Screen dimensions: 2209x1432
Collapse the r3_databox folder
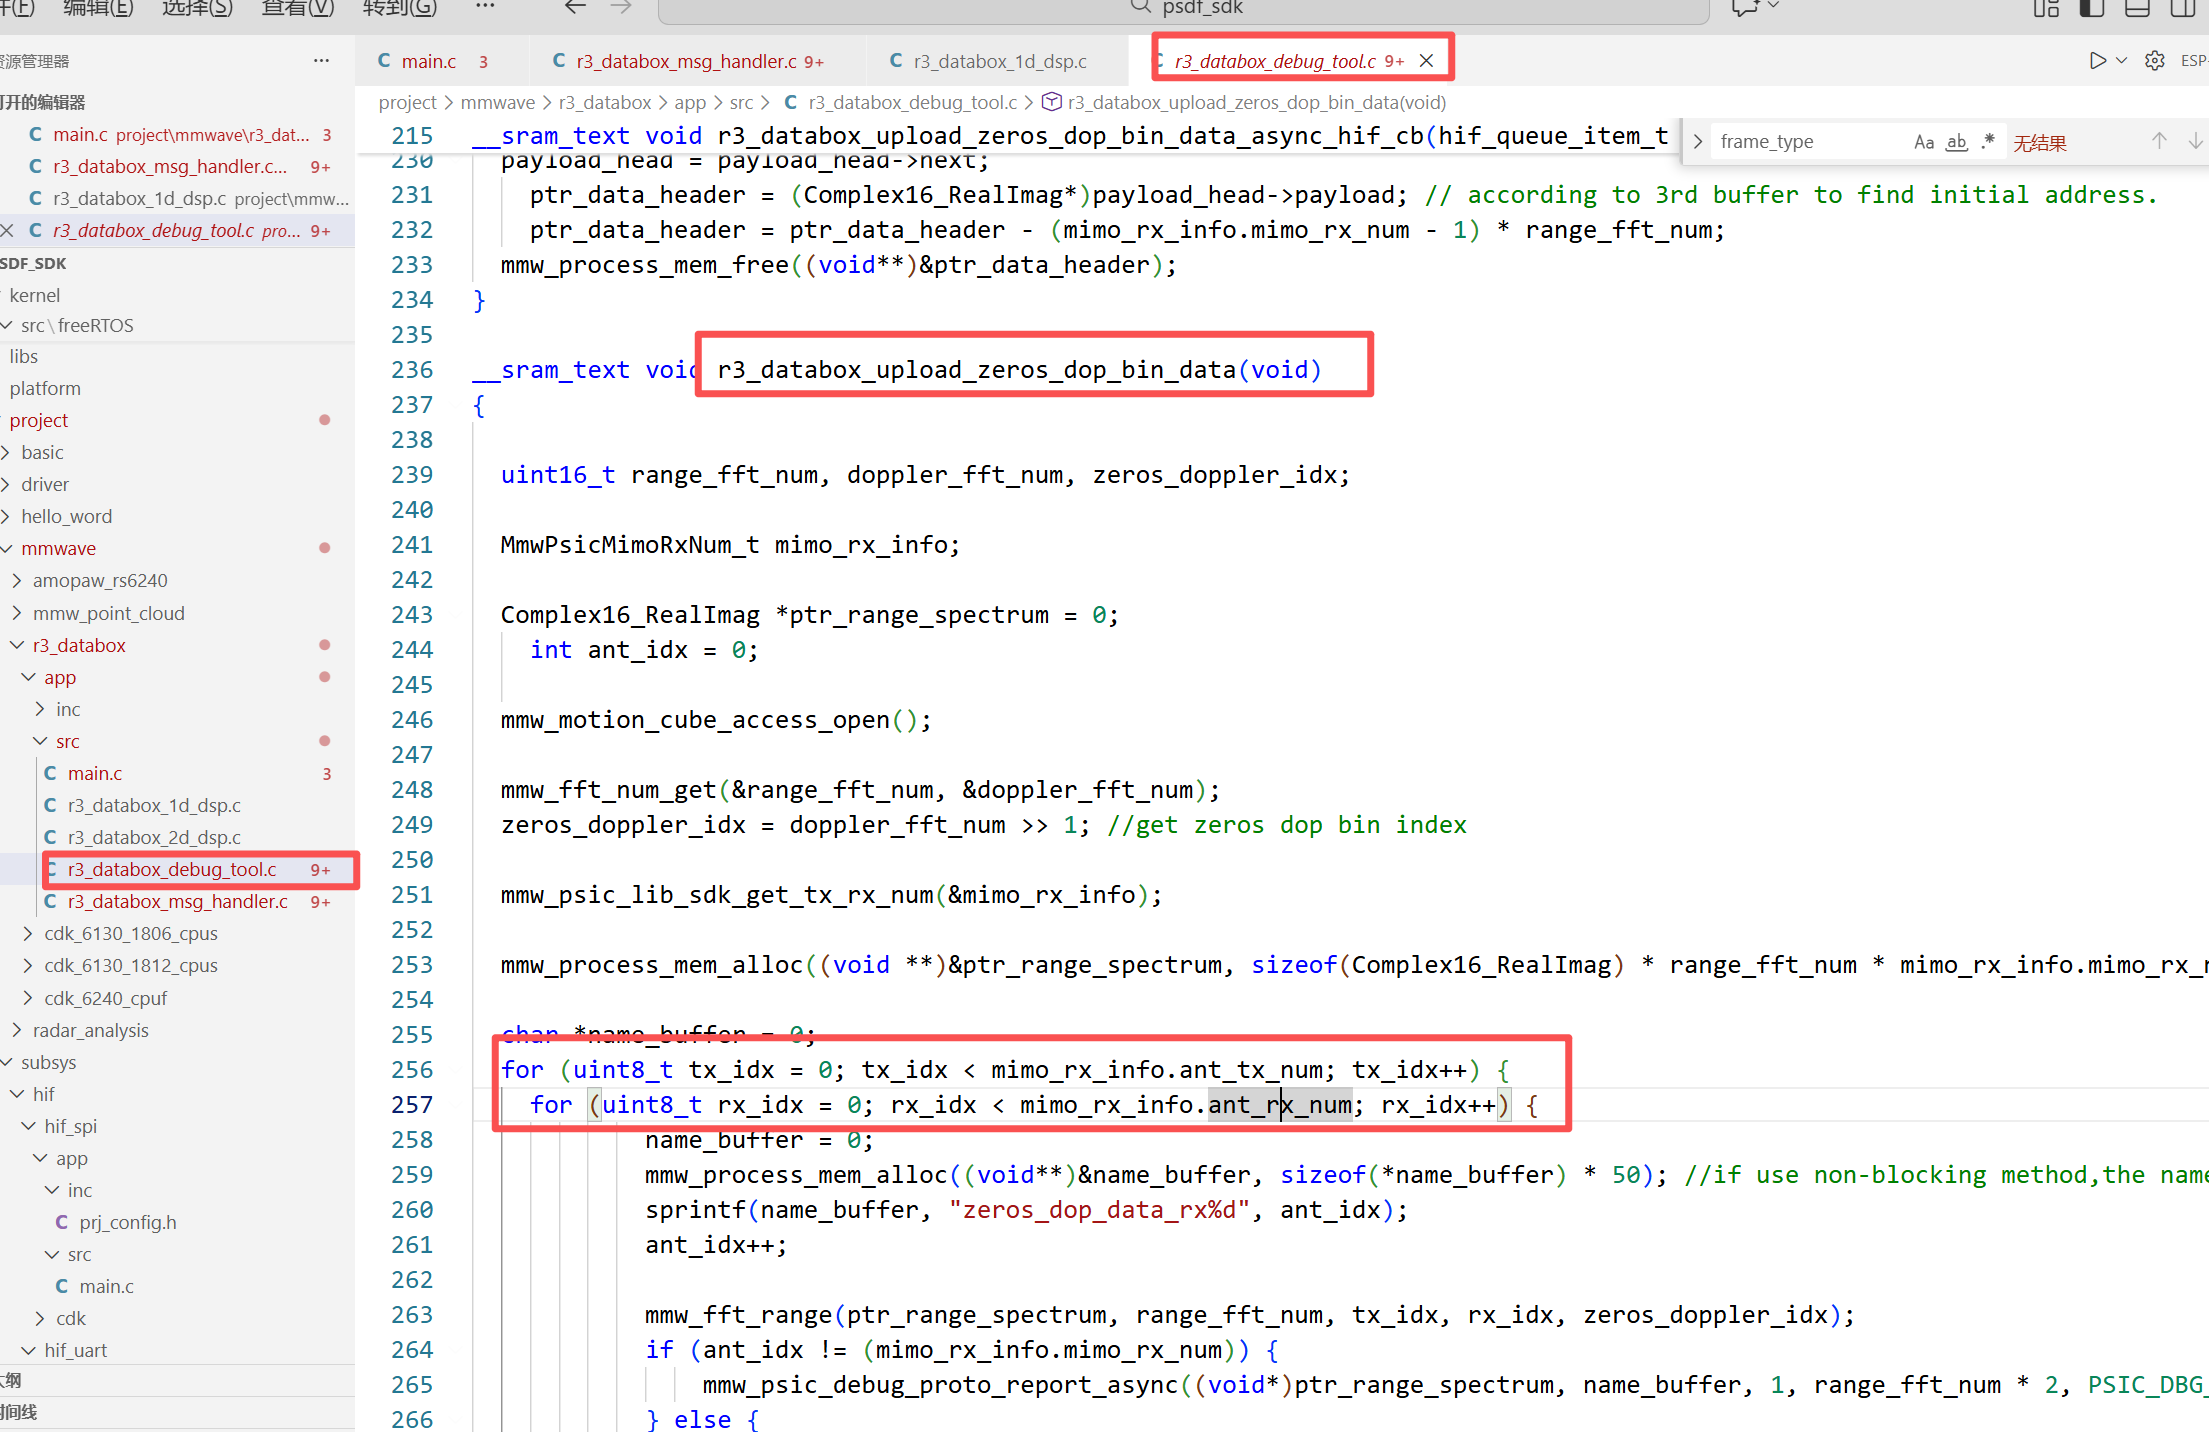(17, 646)
